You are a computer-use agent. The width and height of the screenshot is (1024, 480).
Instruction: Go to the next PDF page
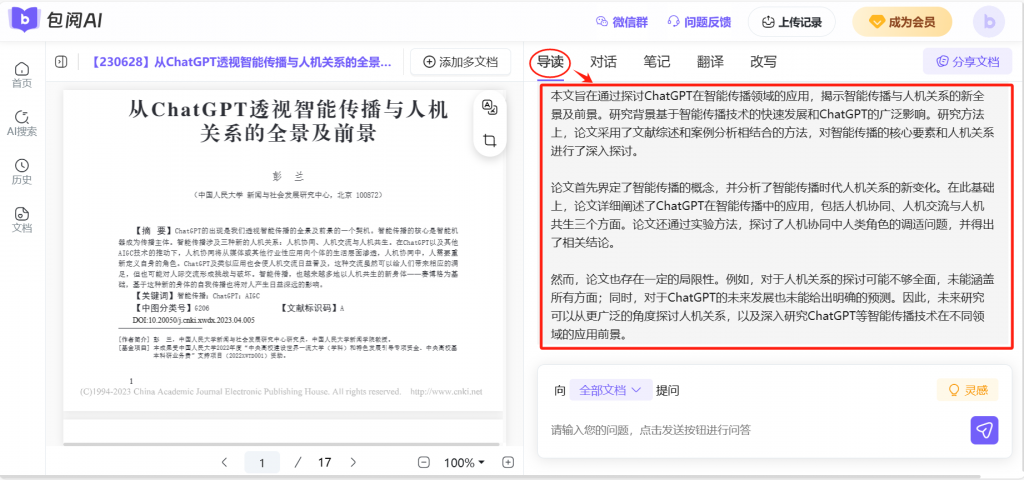pos(353,462)
